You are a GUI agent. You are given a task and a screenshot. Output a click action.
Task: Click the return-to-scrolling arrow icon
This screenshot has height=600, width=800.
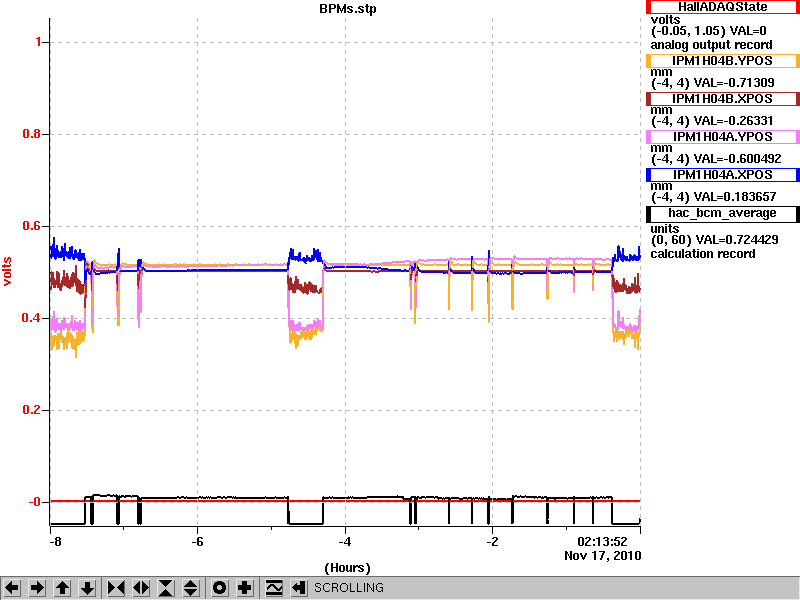tap(299, 588)
